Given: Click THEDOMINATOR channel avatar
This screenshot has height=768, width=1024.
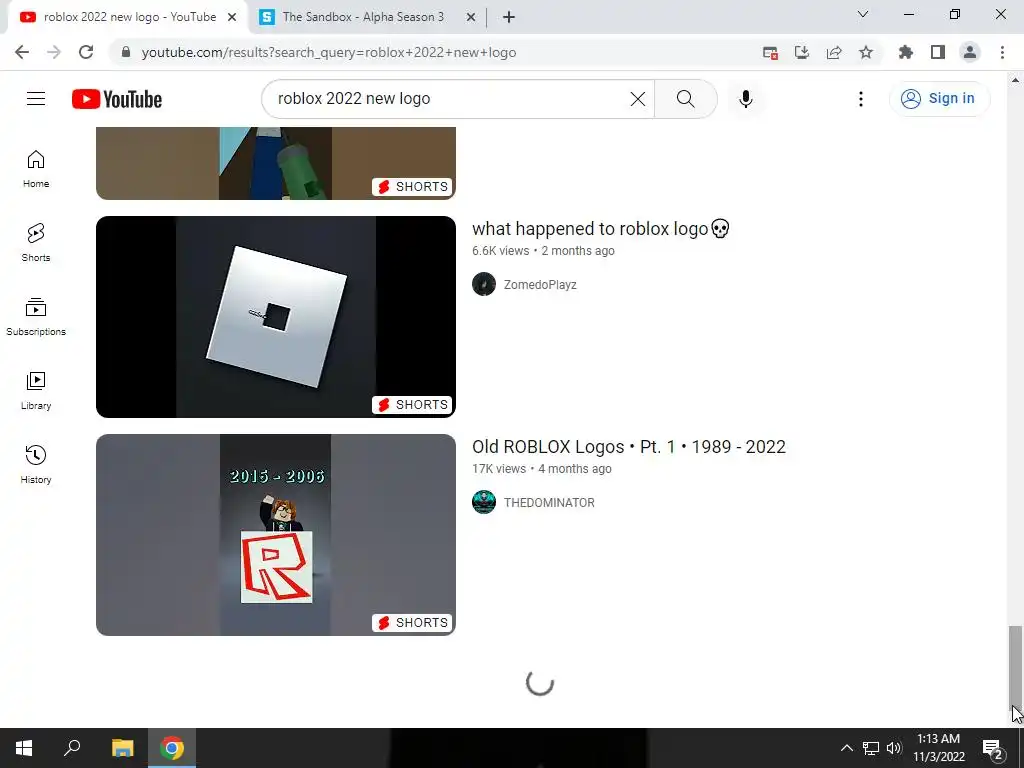Looking at the screenshot, I should click(x=484, y=502).
